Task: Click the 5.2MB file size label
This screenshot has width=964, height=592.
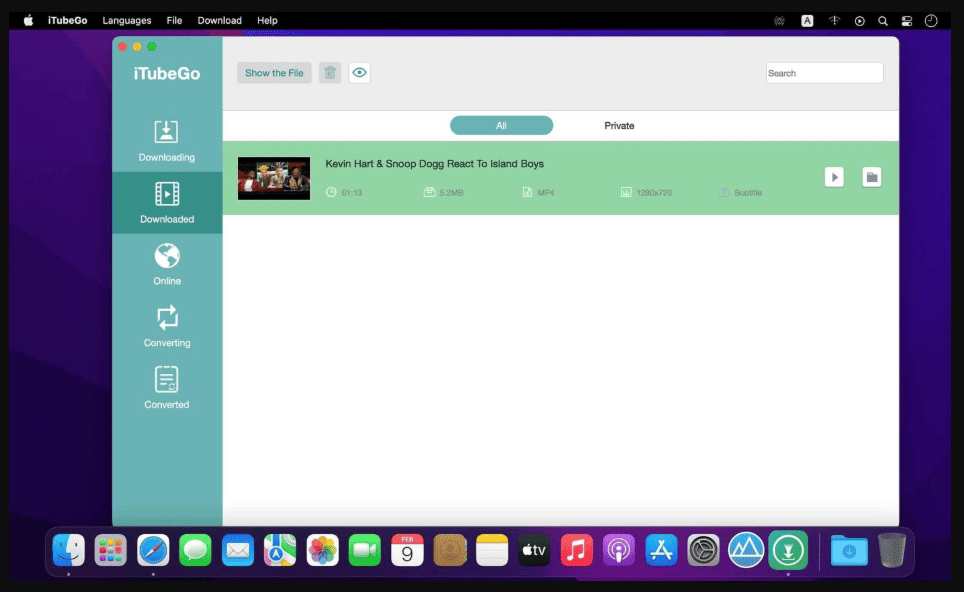Action: pos(451,192)
